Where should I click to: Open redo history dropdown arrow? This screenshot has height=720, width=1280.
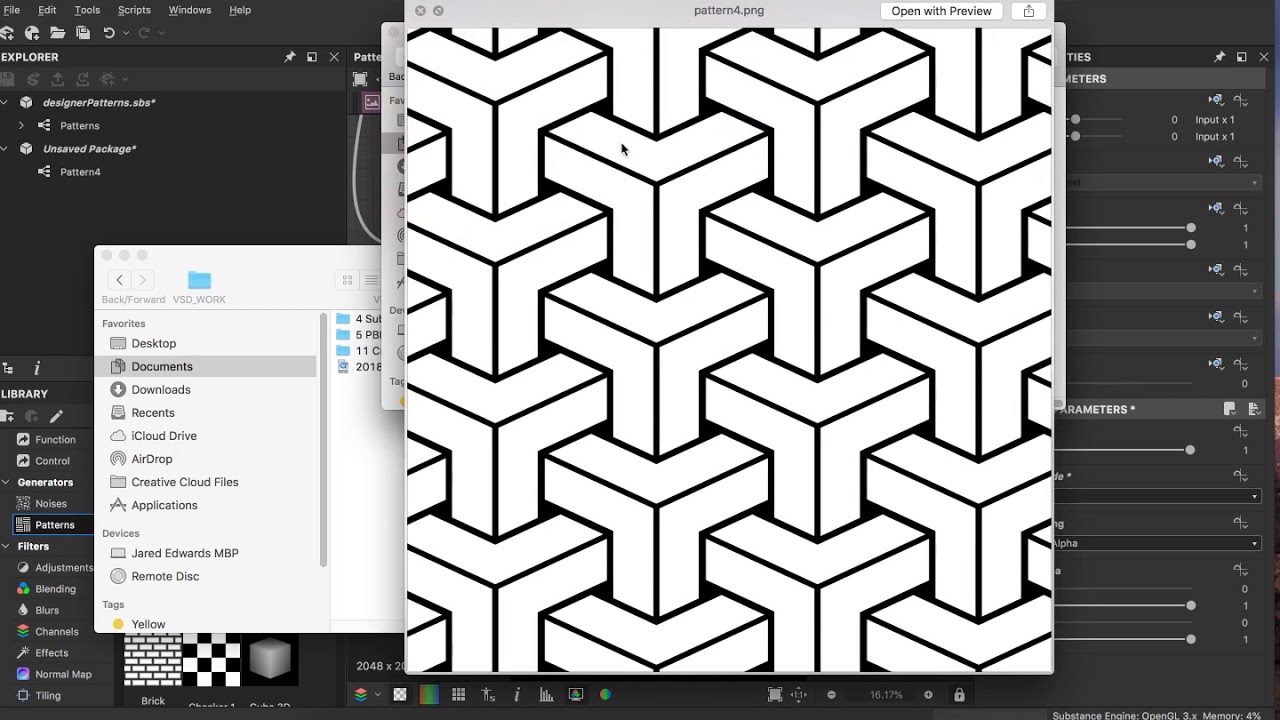tap(161, 33)
